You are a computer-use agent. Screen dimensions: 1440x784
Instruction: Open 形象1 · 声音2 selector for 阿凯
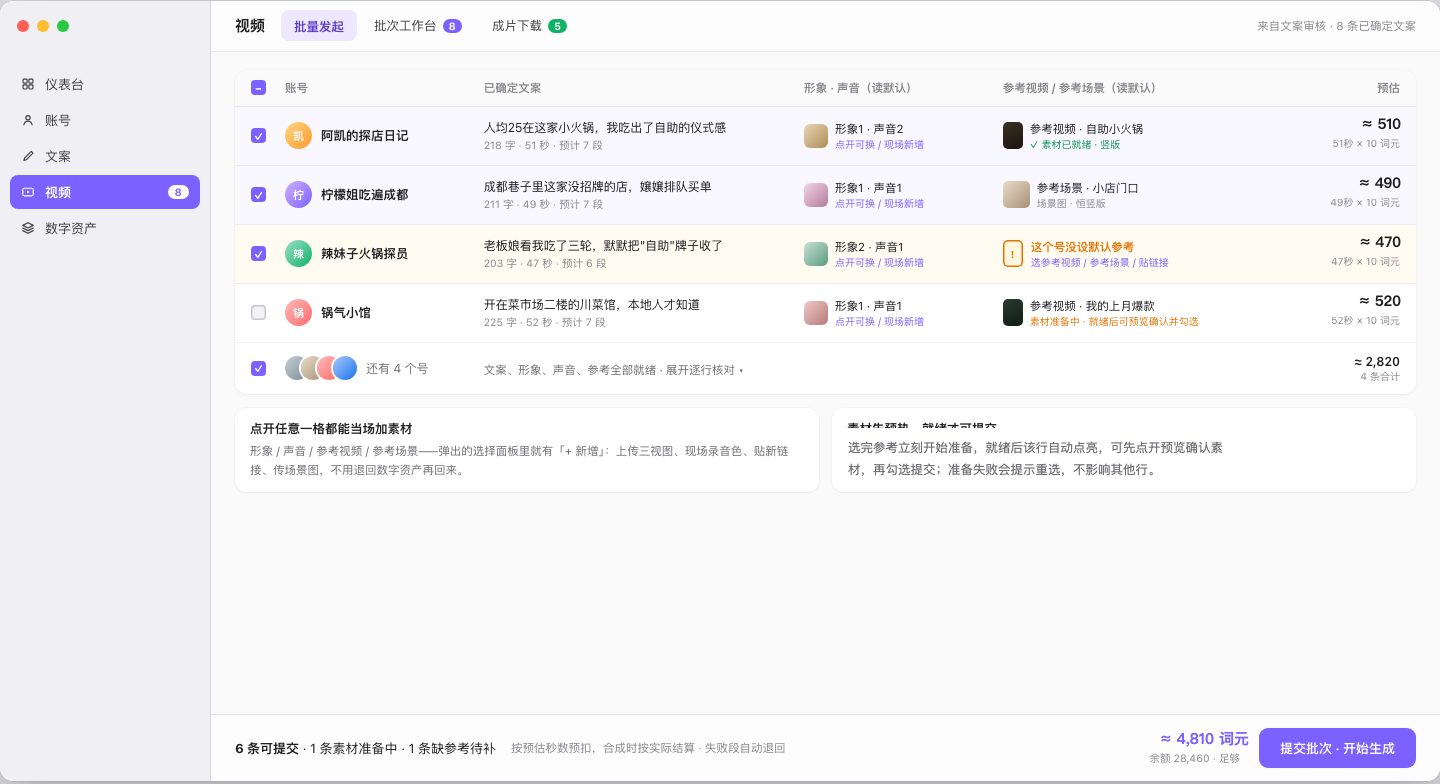[868, 129]
